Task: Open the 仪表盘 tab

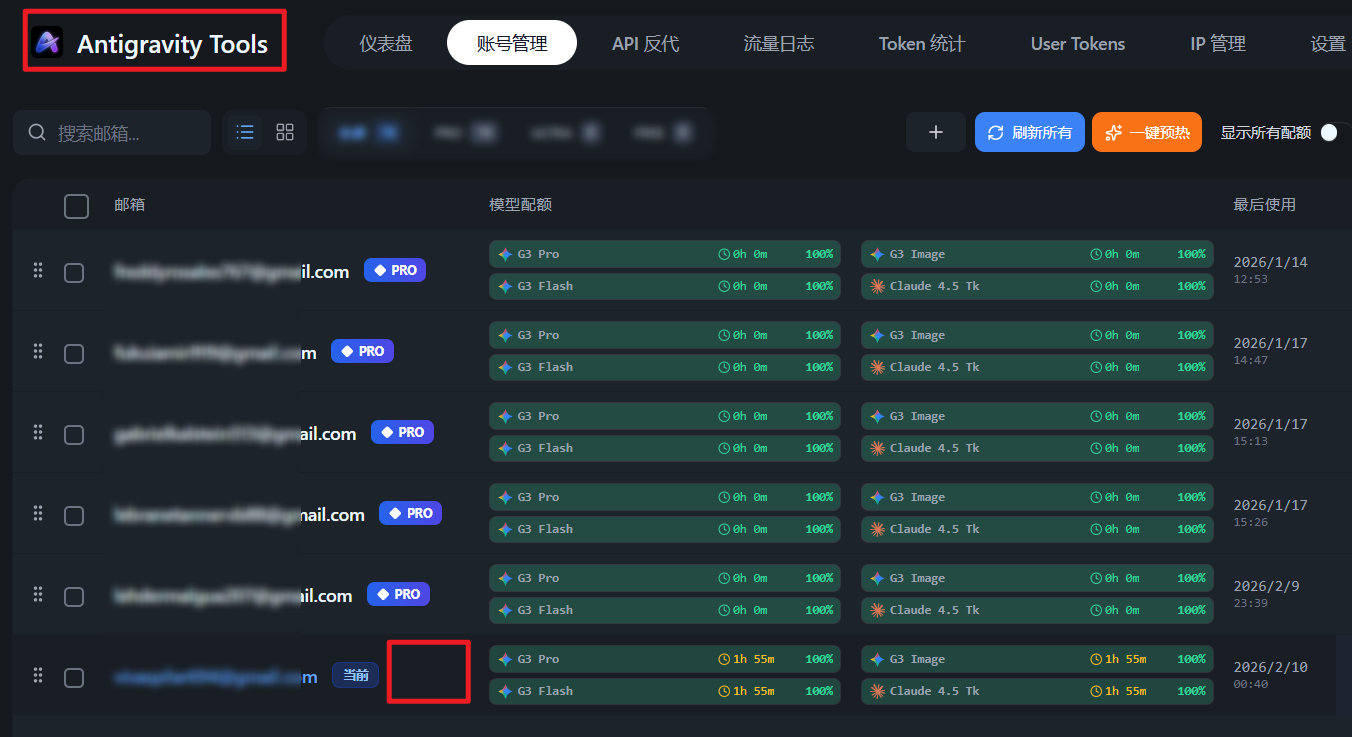Action: (386, 43)
